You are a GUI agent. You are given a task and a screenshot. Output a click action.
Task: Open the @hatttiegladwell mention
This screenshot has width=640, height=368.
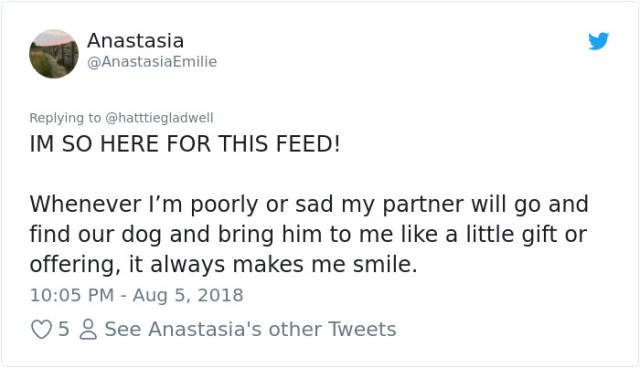[159, 117]
